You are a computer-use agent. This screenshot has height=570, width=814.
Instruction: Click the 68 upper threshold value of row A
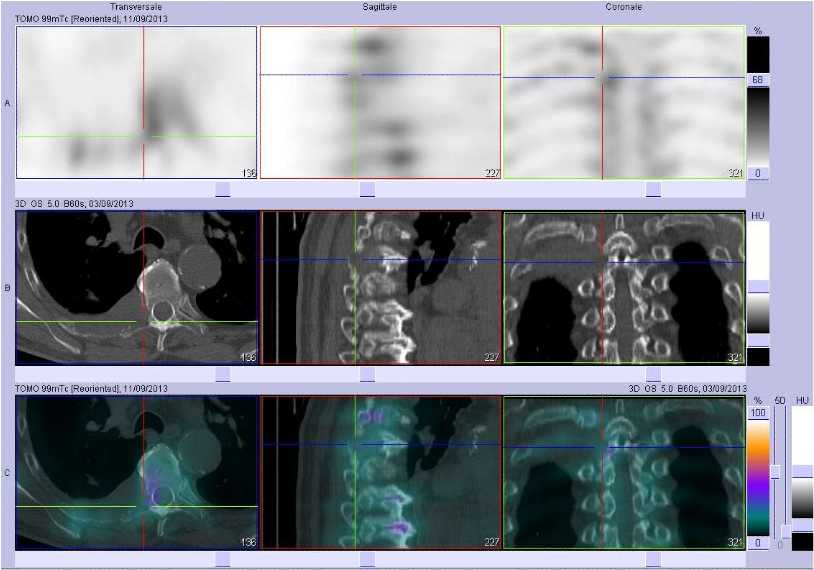point(758,80)
